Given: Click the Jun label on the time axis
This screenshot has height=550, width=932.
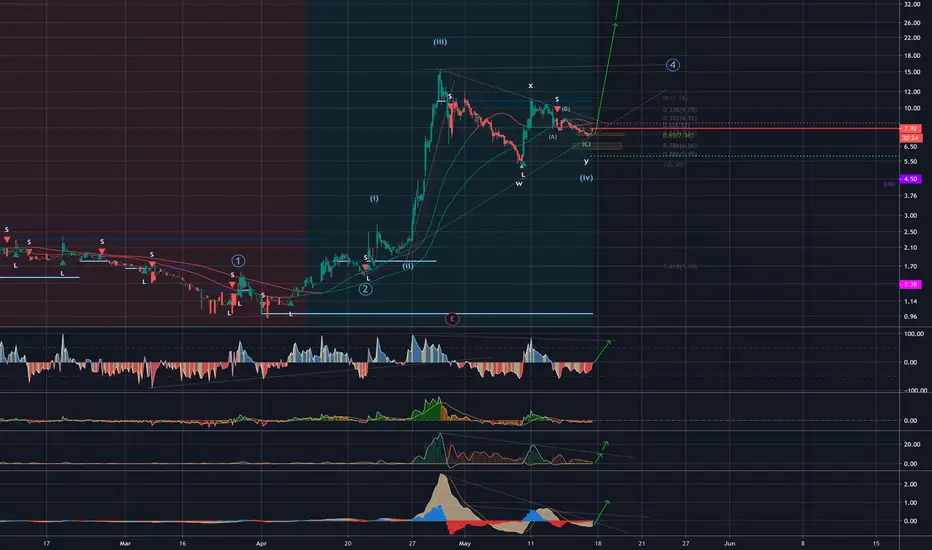Looking at the screenshot, I should click(729, 543).
